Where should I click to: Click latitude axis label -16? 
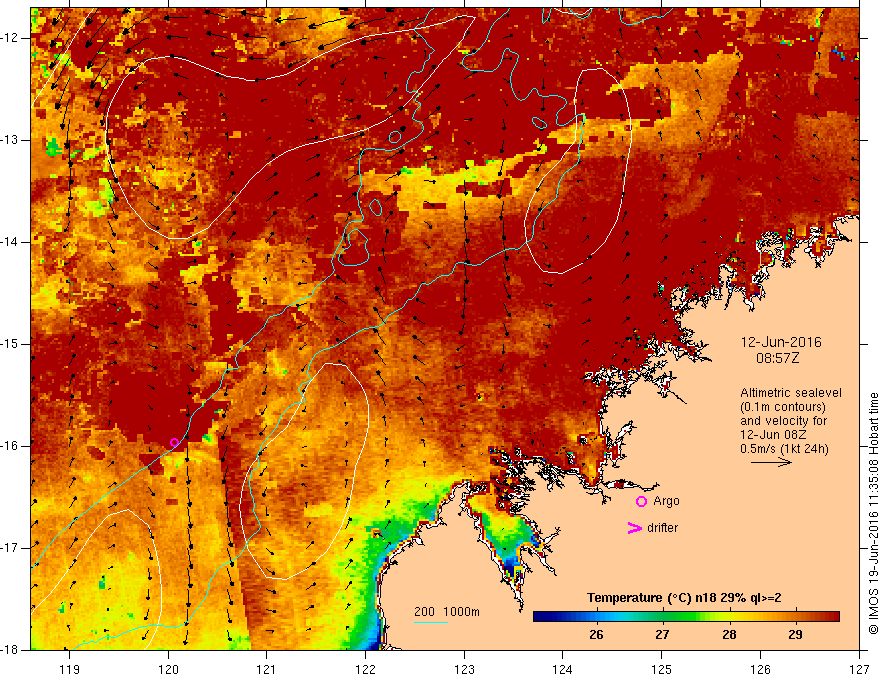[x=10, y=446]
